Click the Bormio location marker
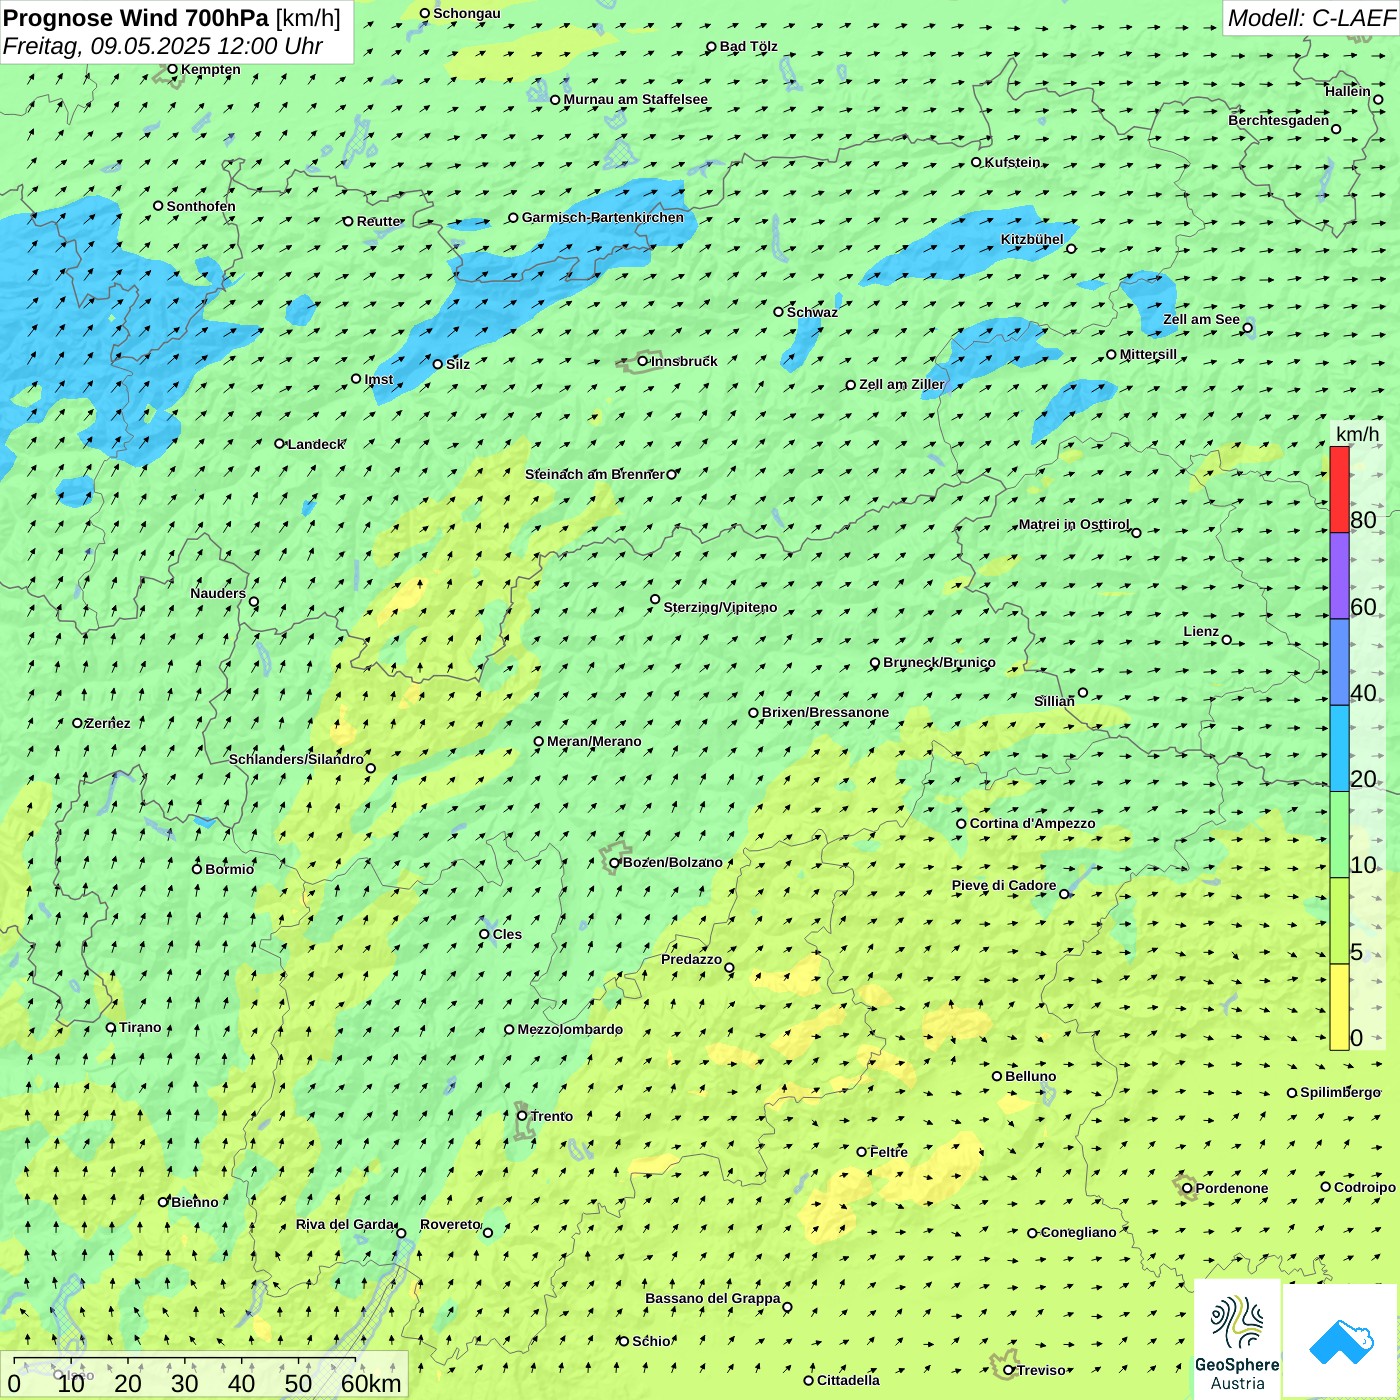The width and height of the screenshot is (1400, 1400). point(197,869)
